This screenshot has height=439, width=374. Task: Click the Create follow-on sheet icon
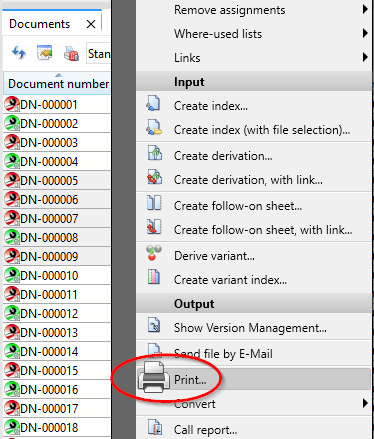154,203
